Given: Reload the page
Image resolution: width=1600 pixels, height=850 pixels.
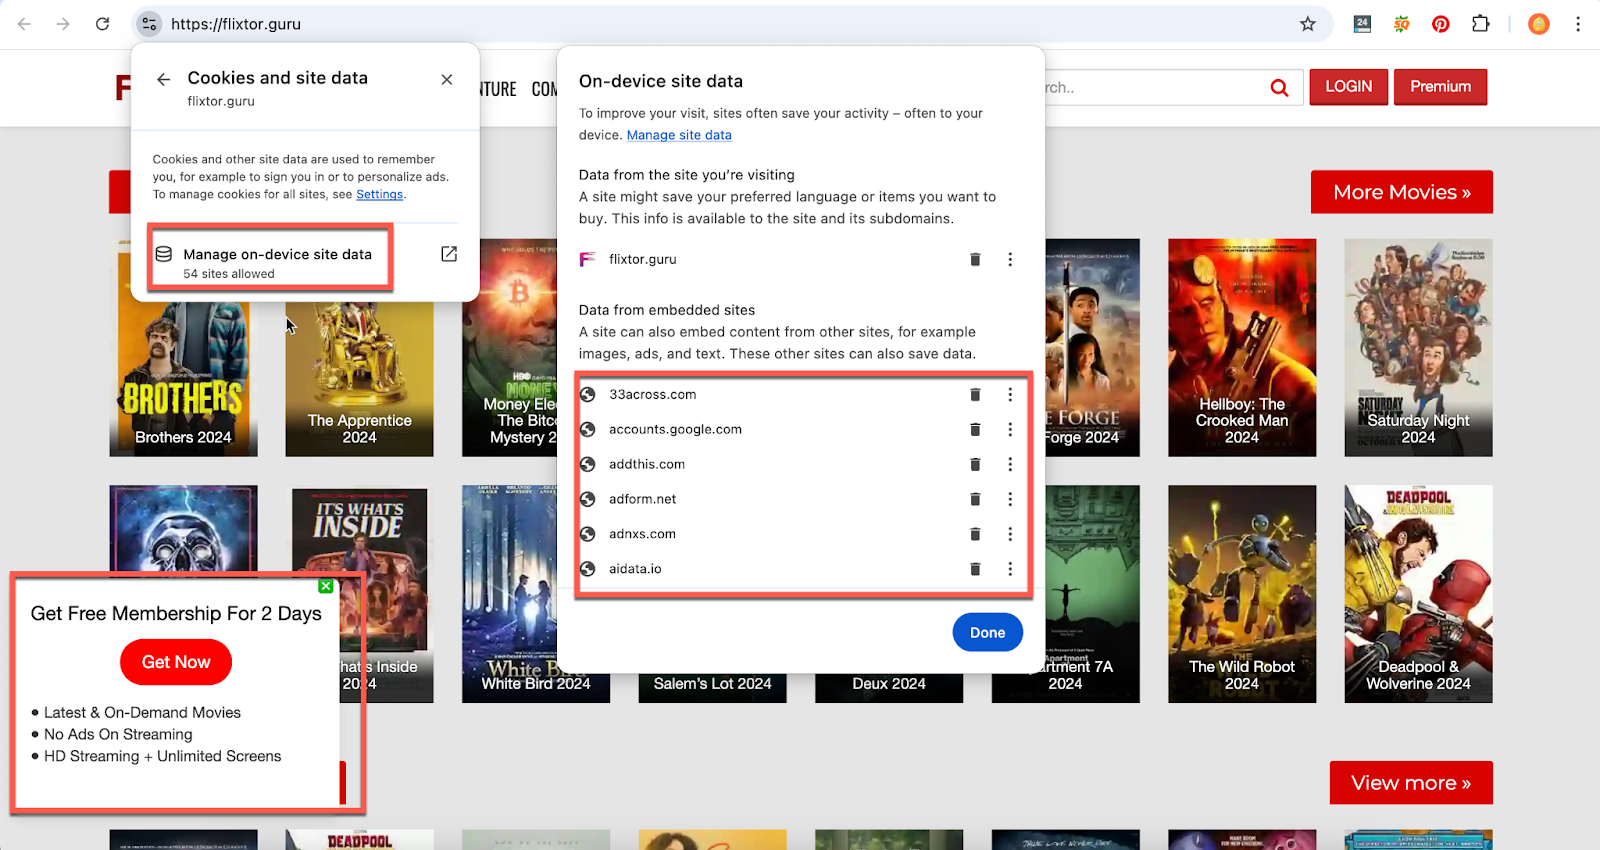Looking at the screenshot, I should (102, 24).
